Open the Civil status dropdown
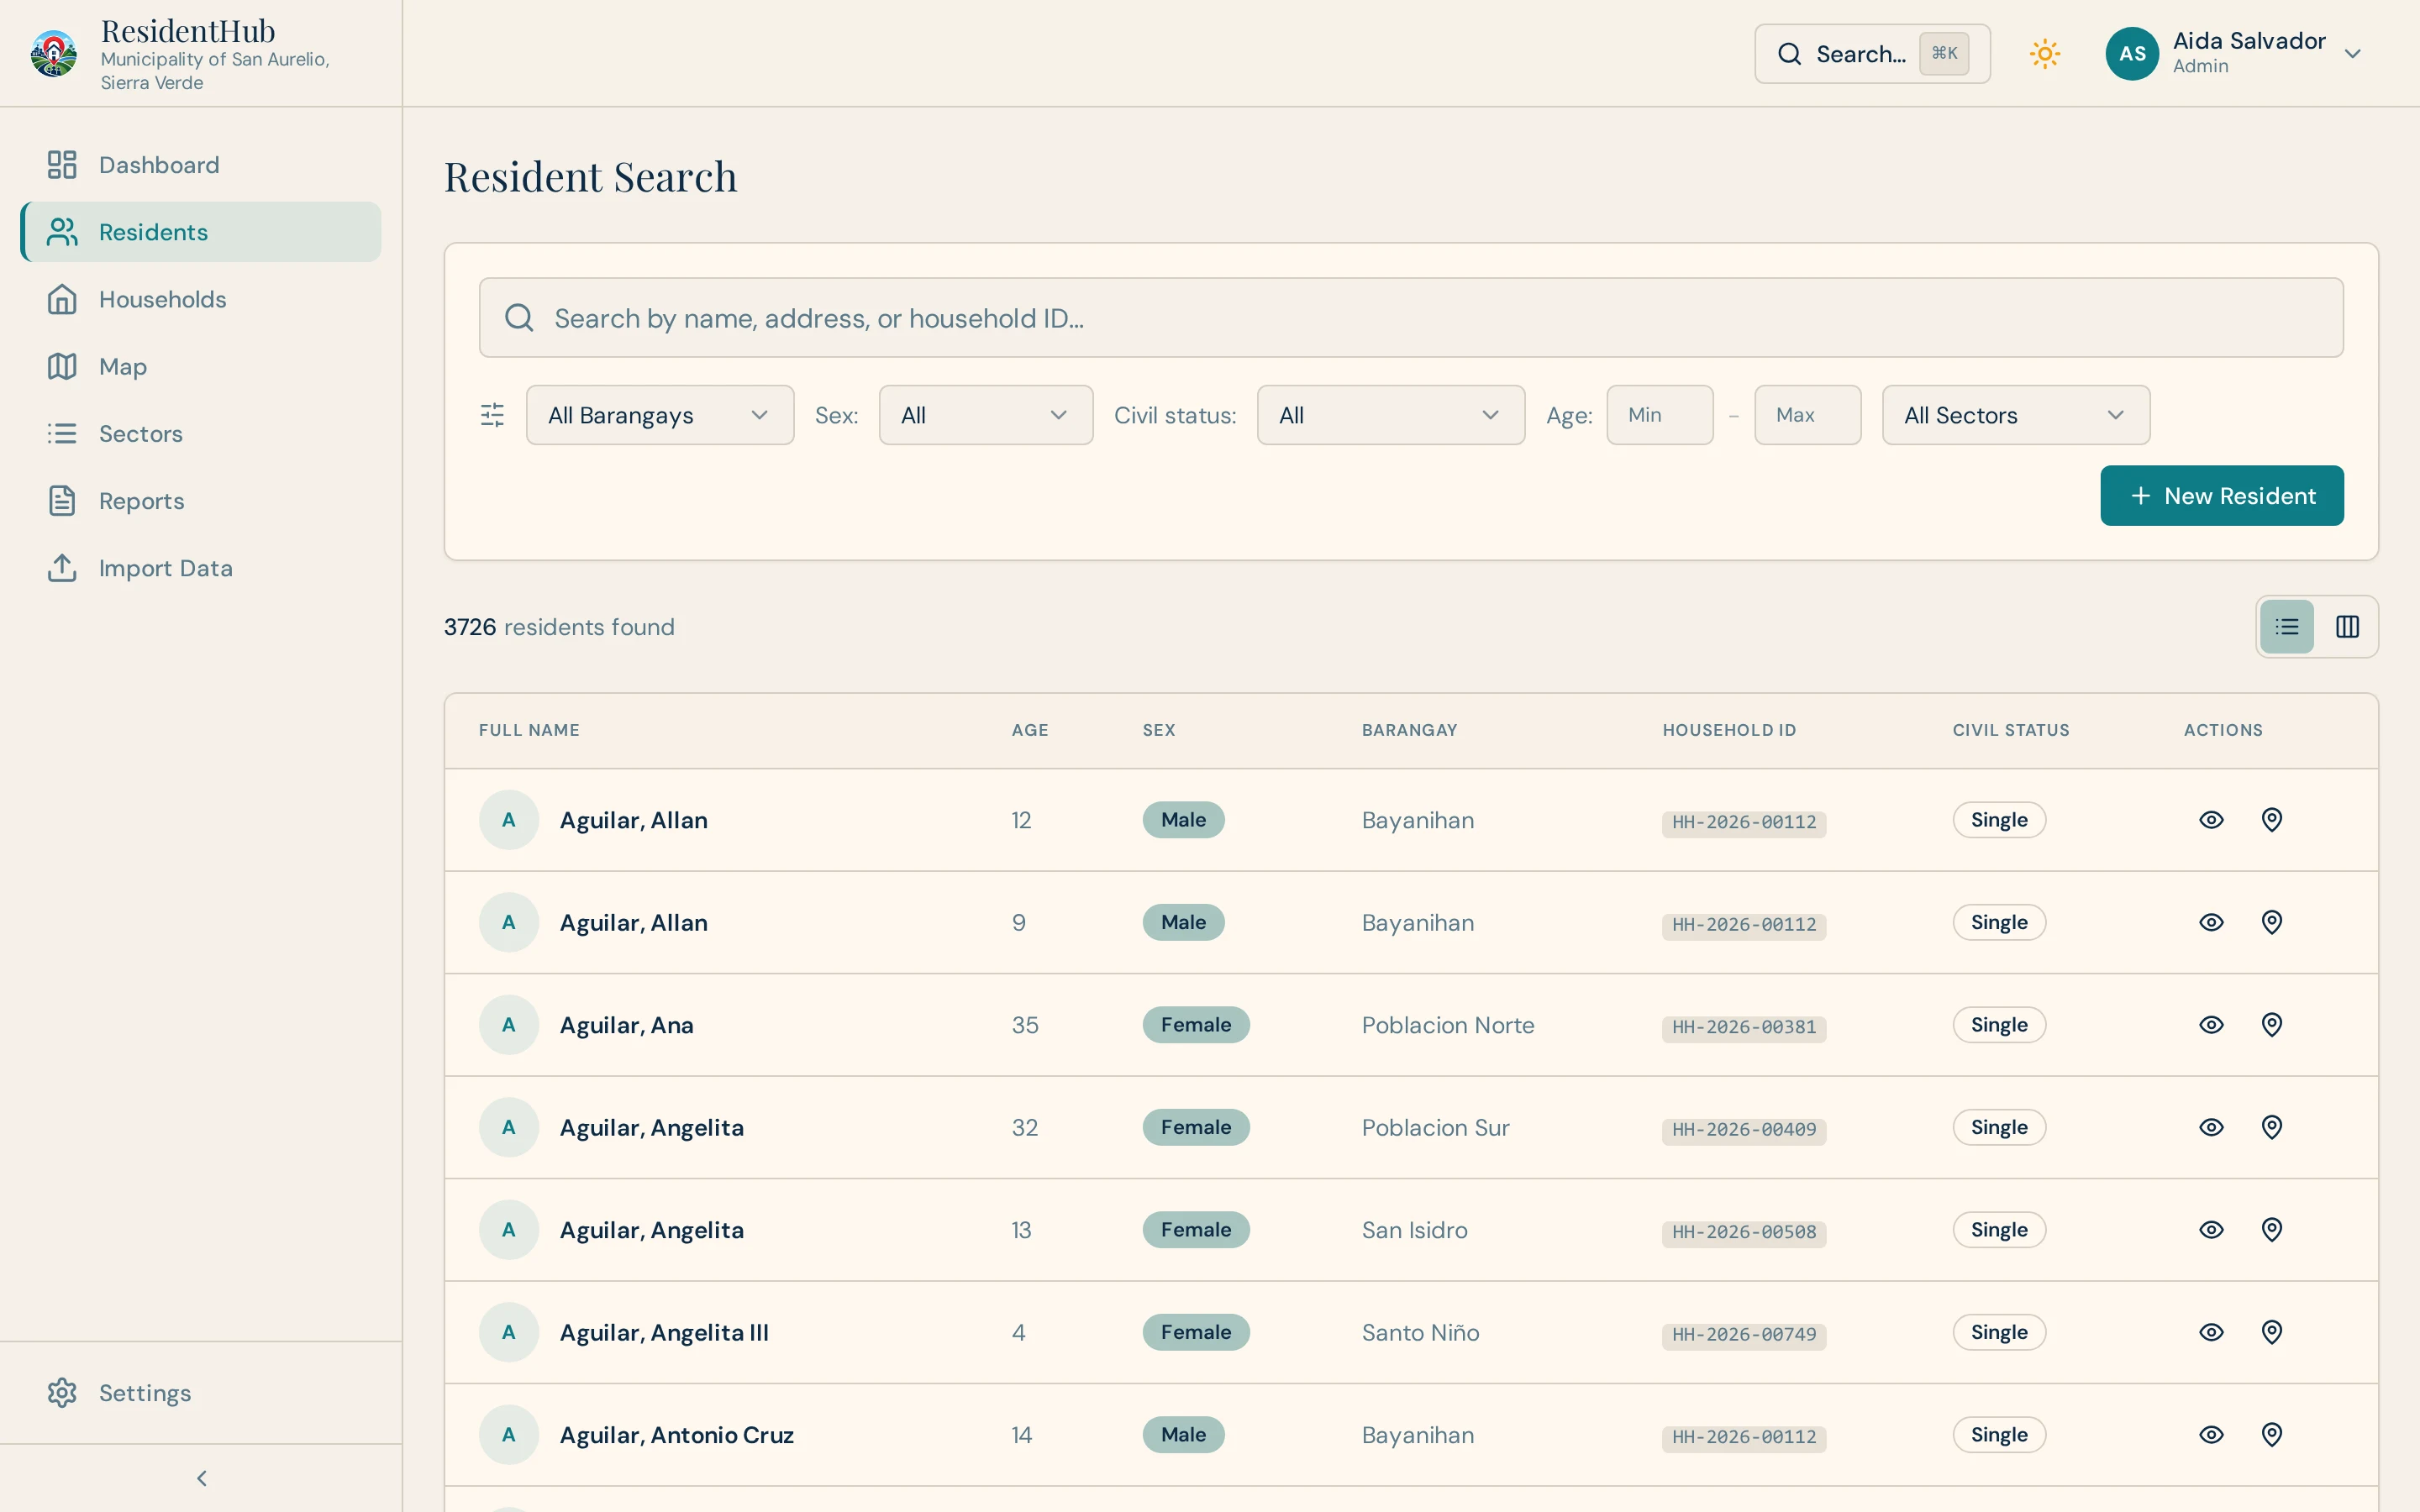Viewport: 2420px width, 1512px height. coord(1391,415)
